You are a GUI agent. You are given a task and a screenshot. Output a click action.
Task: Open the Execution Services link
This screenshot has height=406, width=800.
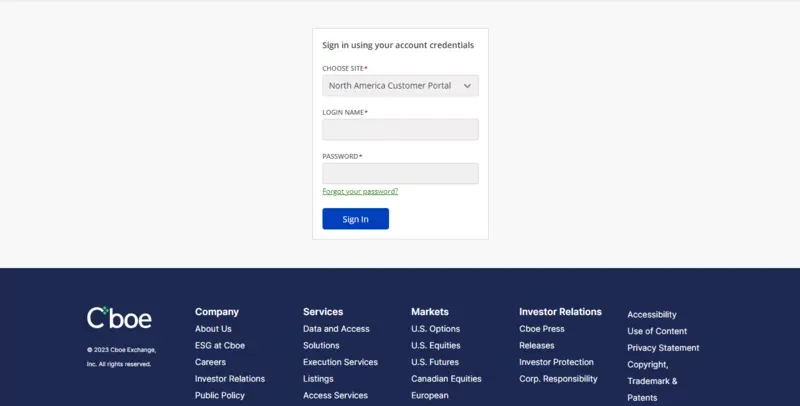pyautogui.click(x=340, y=362)
